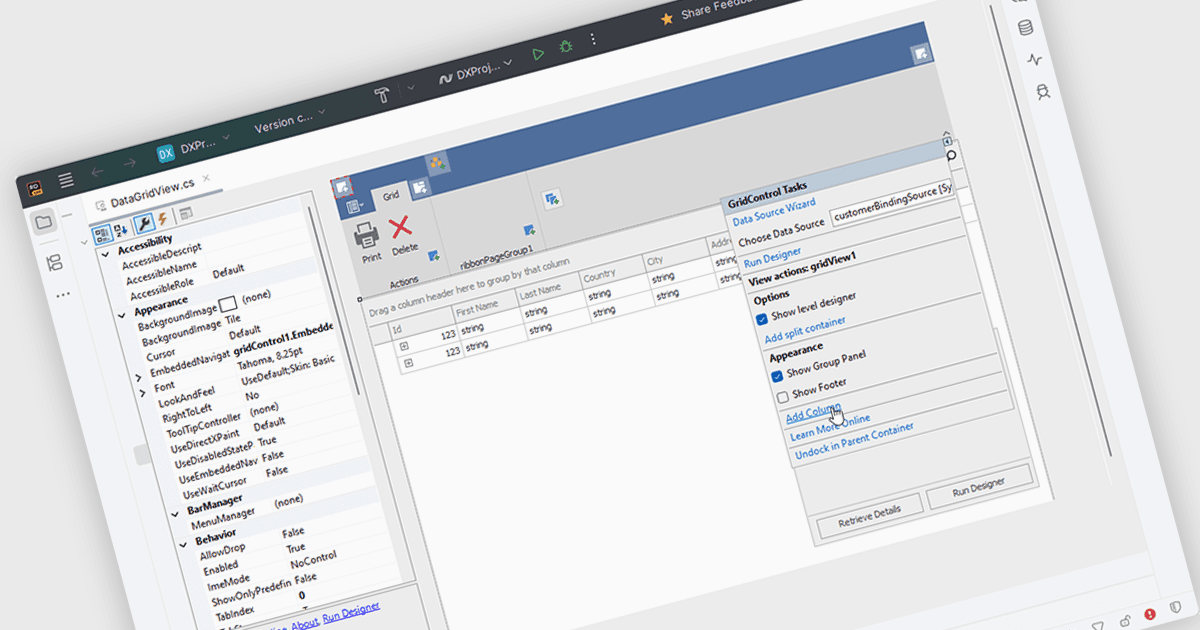The height and width of the screenshot is (630, 1200).
Task: Click Undock in Parent Container
Action: tap(854, 442)
